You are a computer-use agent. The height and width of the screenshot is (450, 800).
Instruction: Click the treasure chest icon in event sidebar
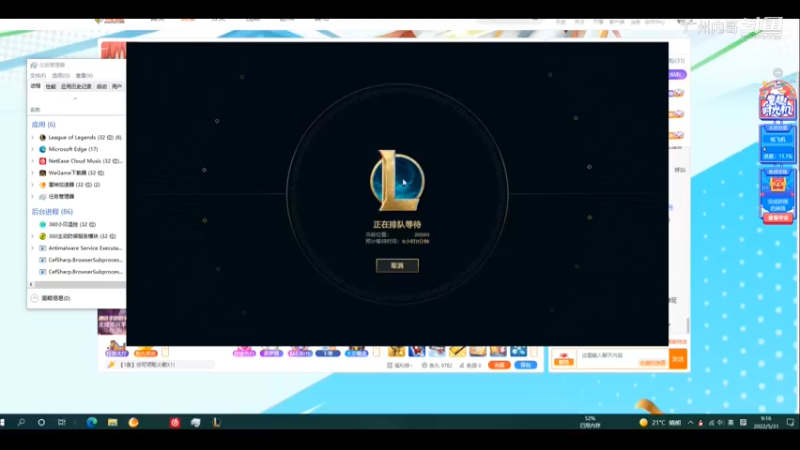pos(778,185)
